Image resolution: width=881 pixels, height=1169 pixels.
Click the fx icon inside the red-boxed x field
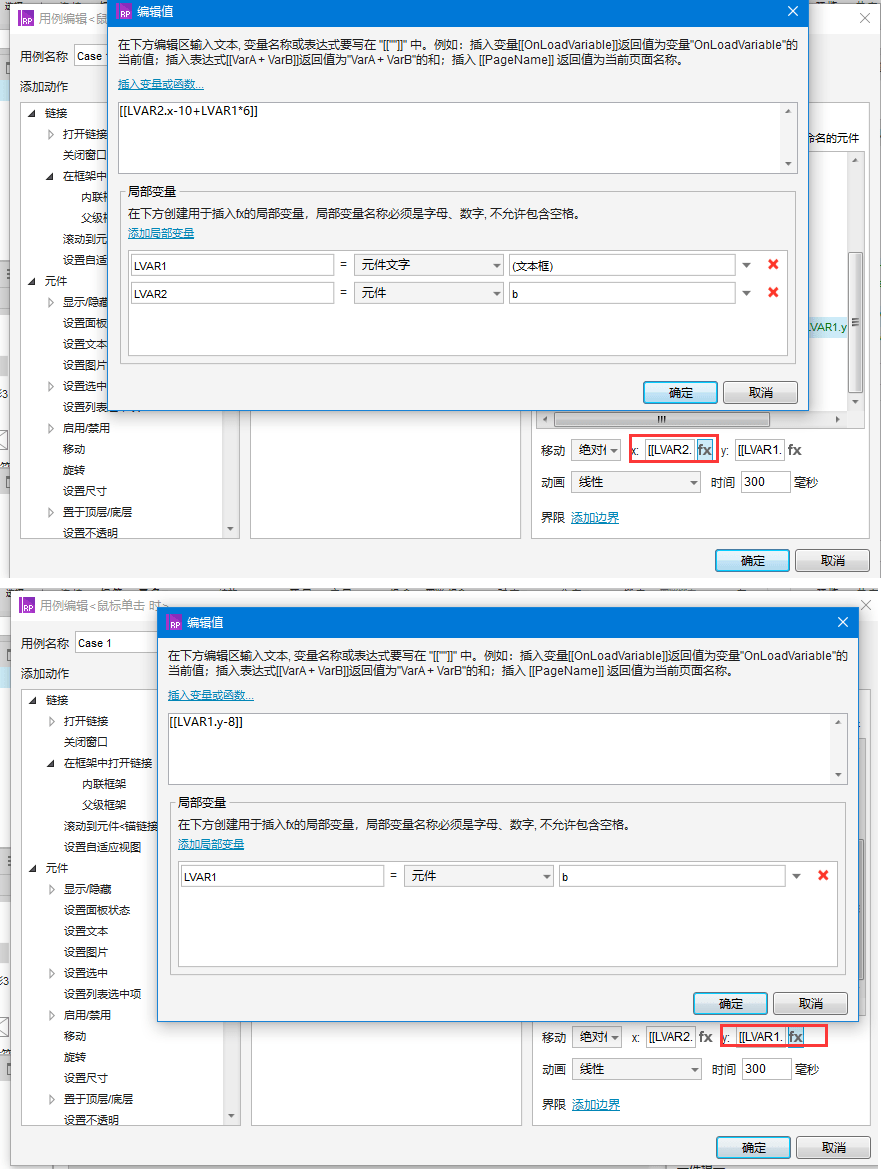coord(705,450)
